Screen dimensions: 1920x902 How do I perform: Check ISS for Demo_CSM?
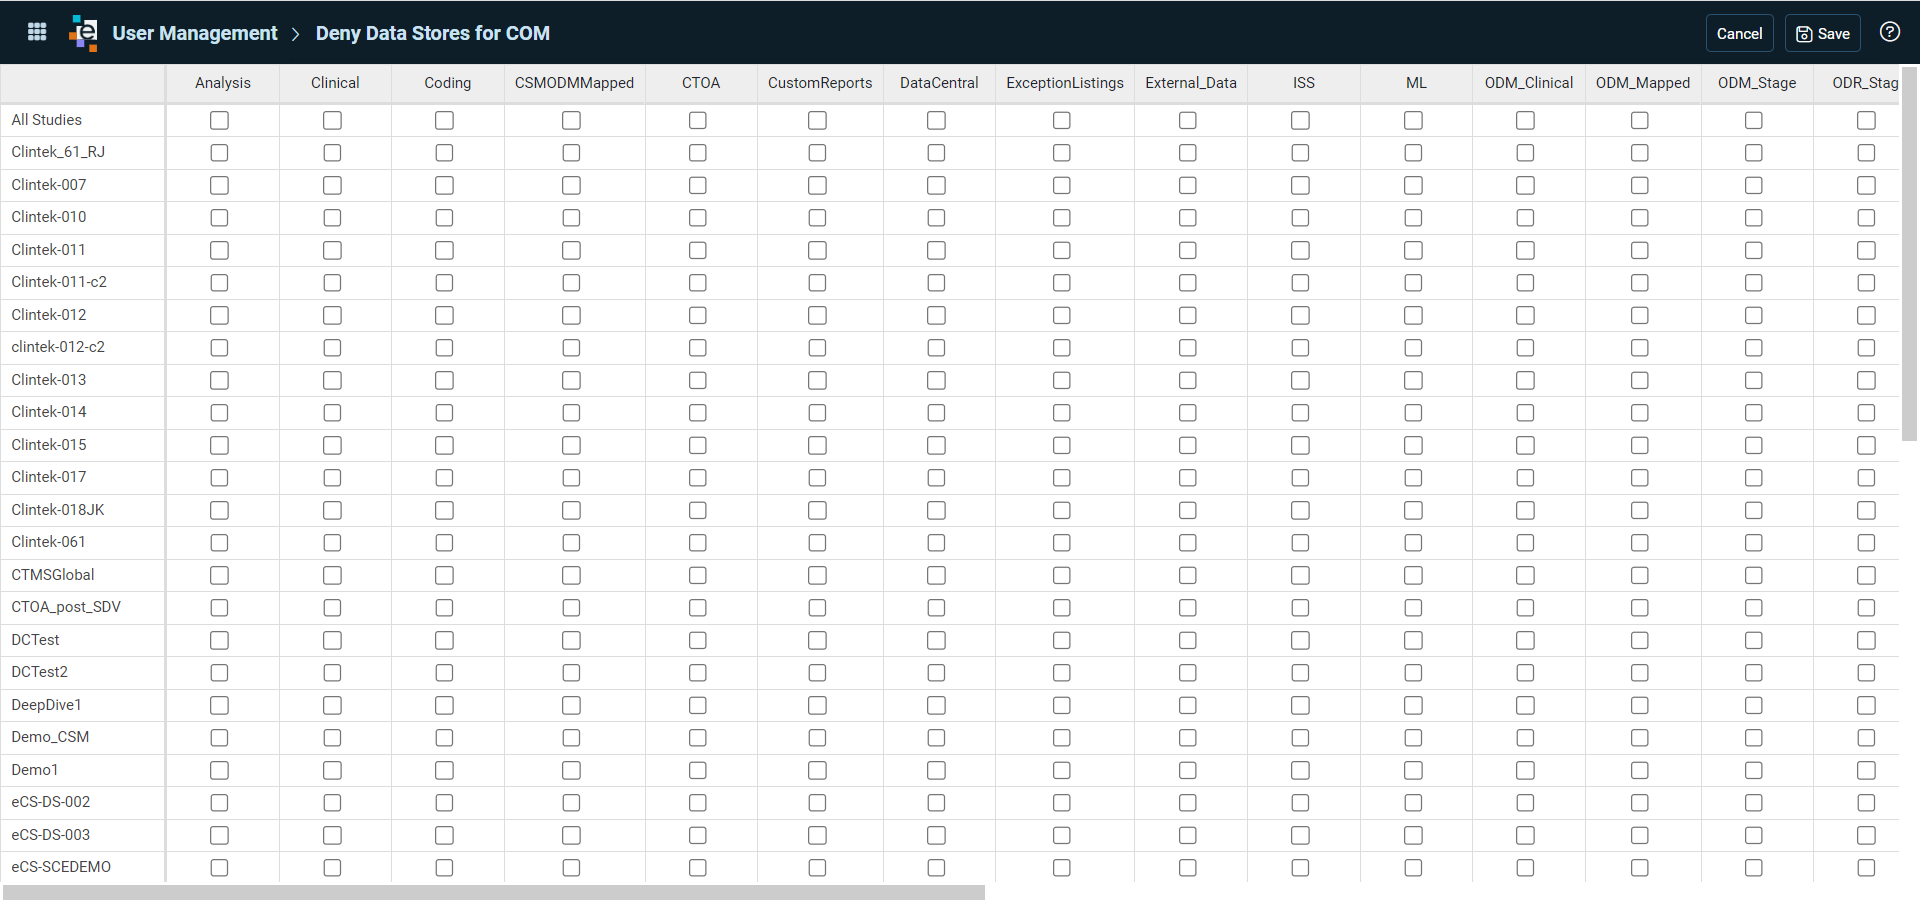pyautogui.click(x=1300, y=738)
